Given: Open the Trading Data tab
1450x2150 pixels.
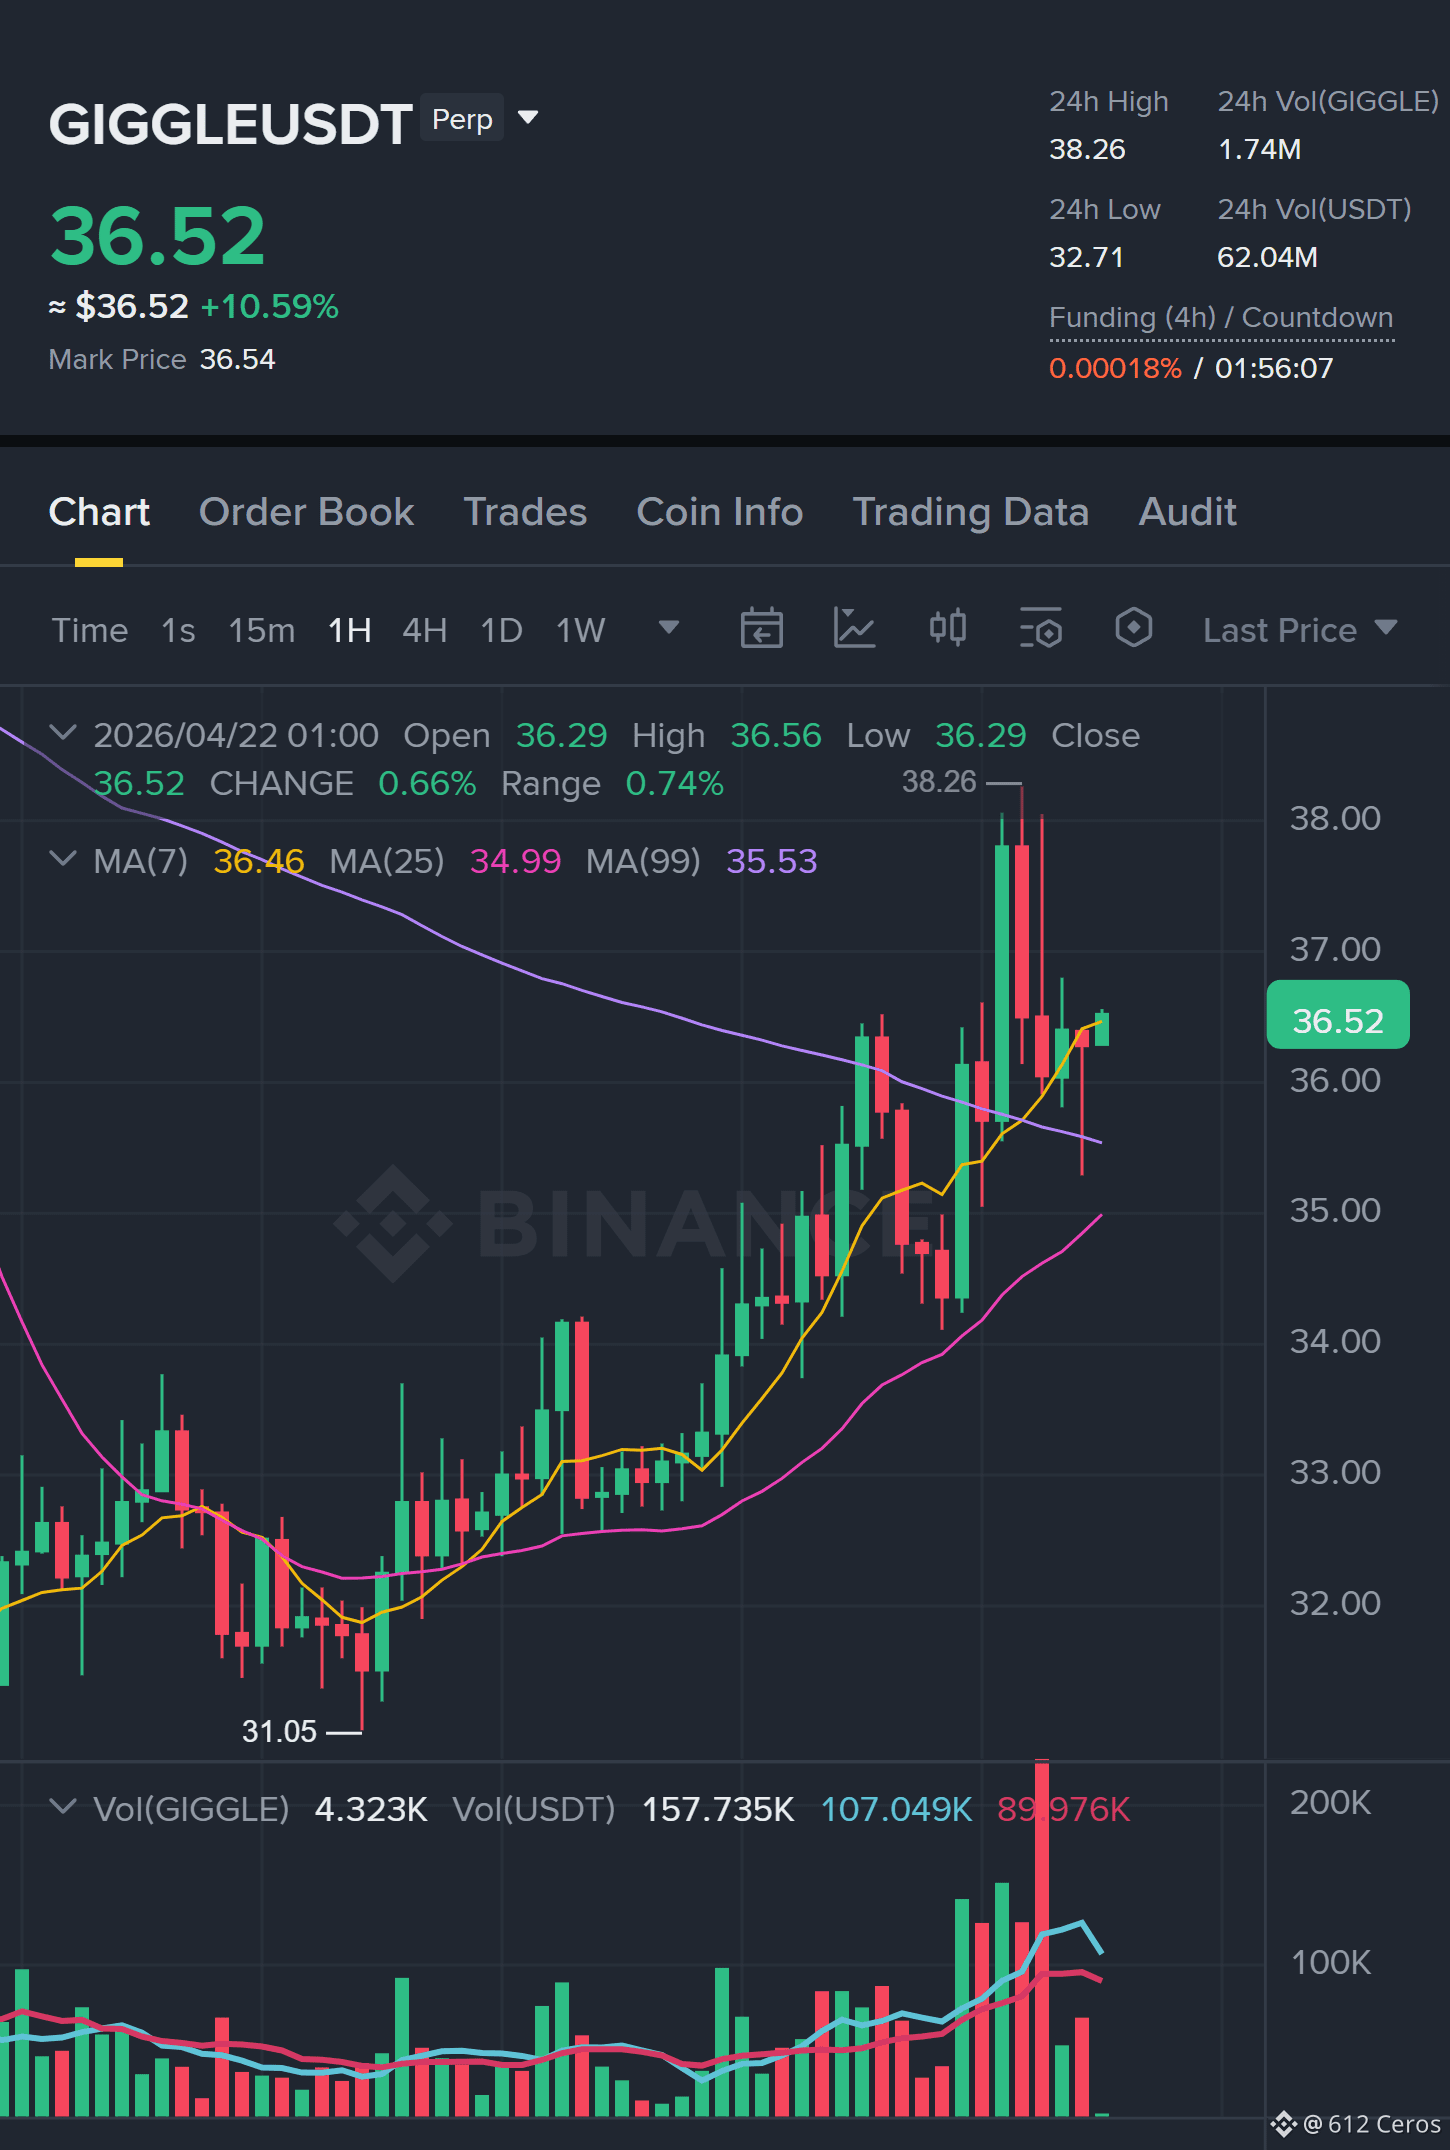Looking at the screenshot, I should point(970,512).
